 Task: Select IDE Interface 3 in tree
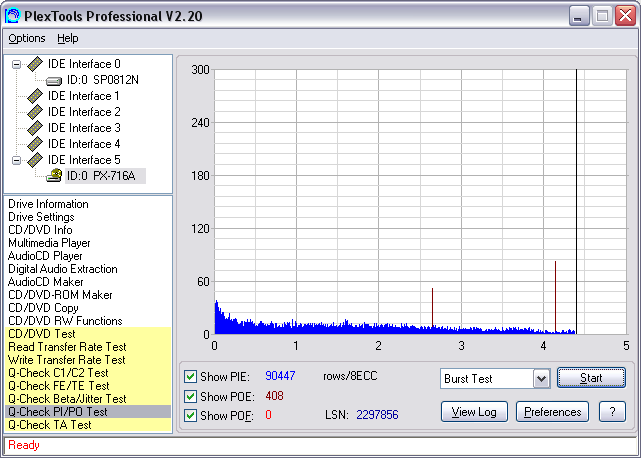pos(84,128)
